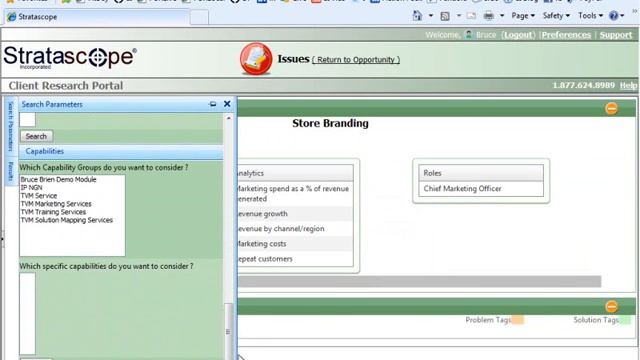
Task: Click the Roles column header
Action: pos(481,173)
